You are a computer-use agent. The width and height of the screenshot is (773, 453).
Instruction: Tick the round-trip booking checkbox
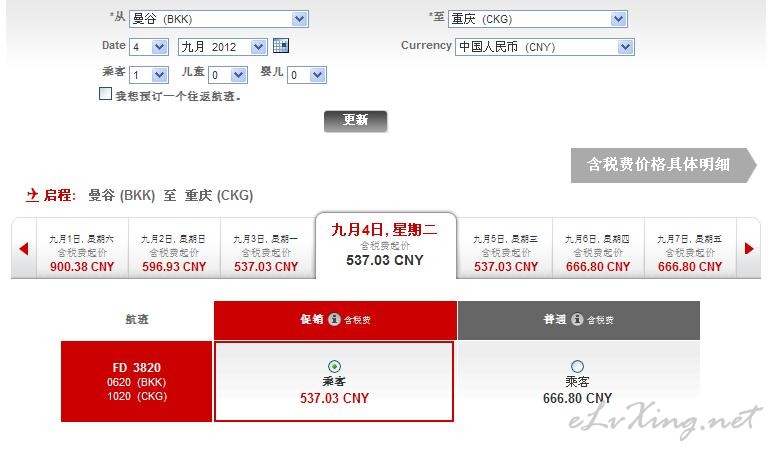coord(105,94)
